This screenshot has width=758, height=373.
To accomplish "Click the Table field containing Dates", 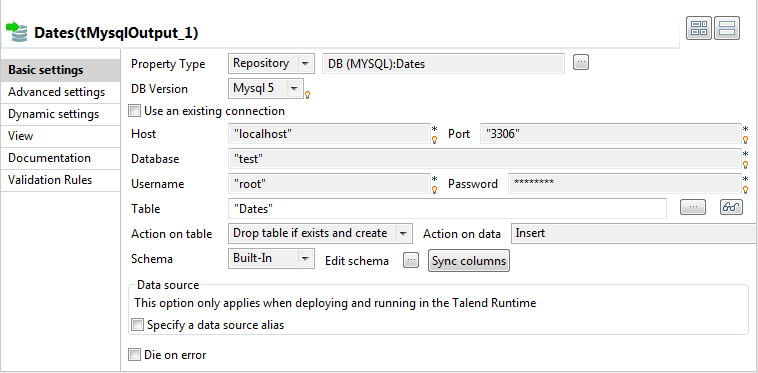I will click(447, 209).
